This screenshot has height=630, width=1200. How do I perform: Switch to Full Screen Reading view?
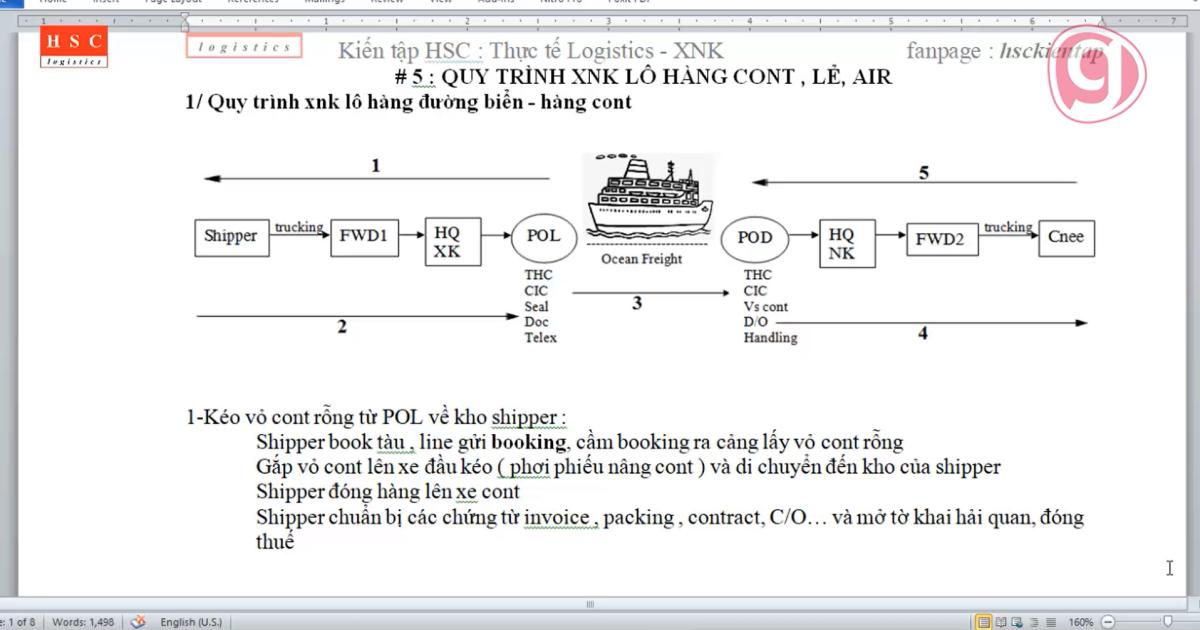(x=1001, y=622)
